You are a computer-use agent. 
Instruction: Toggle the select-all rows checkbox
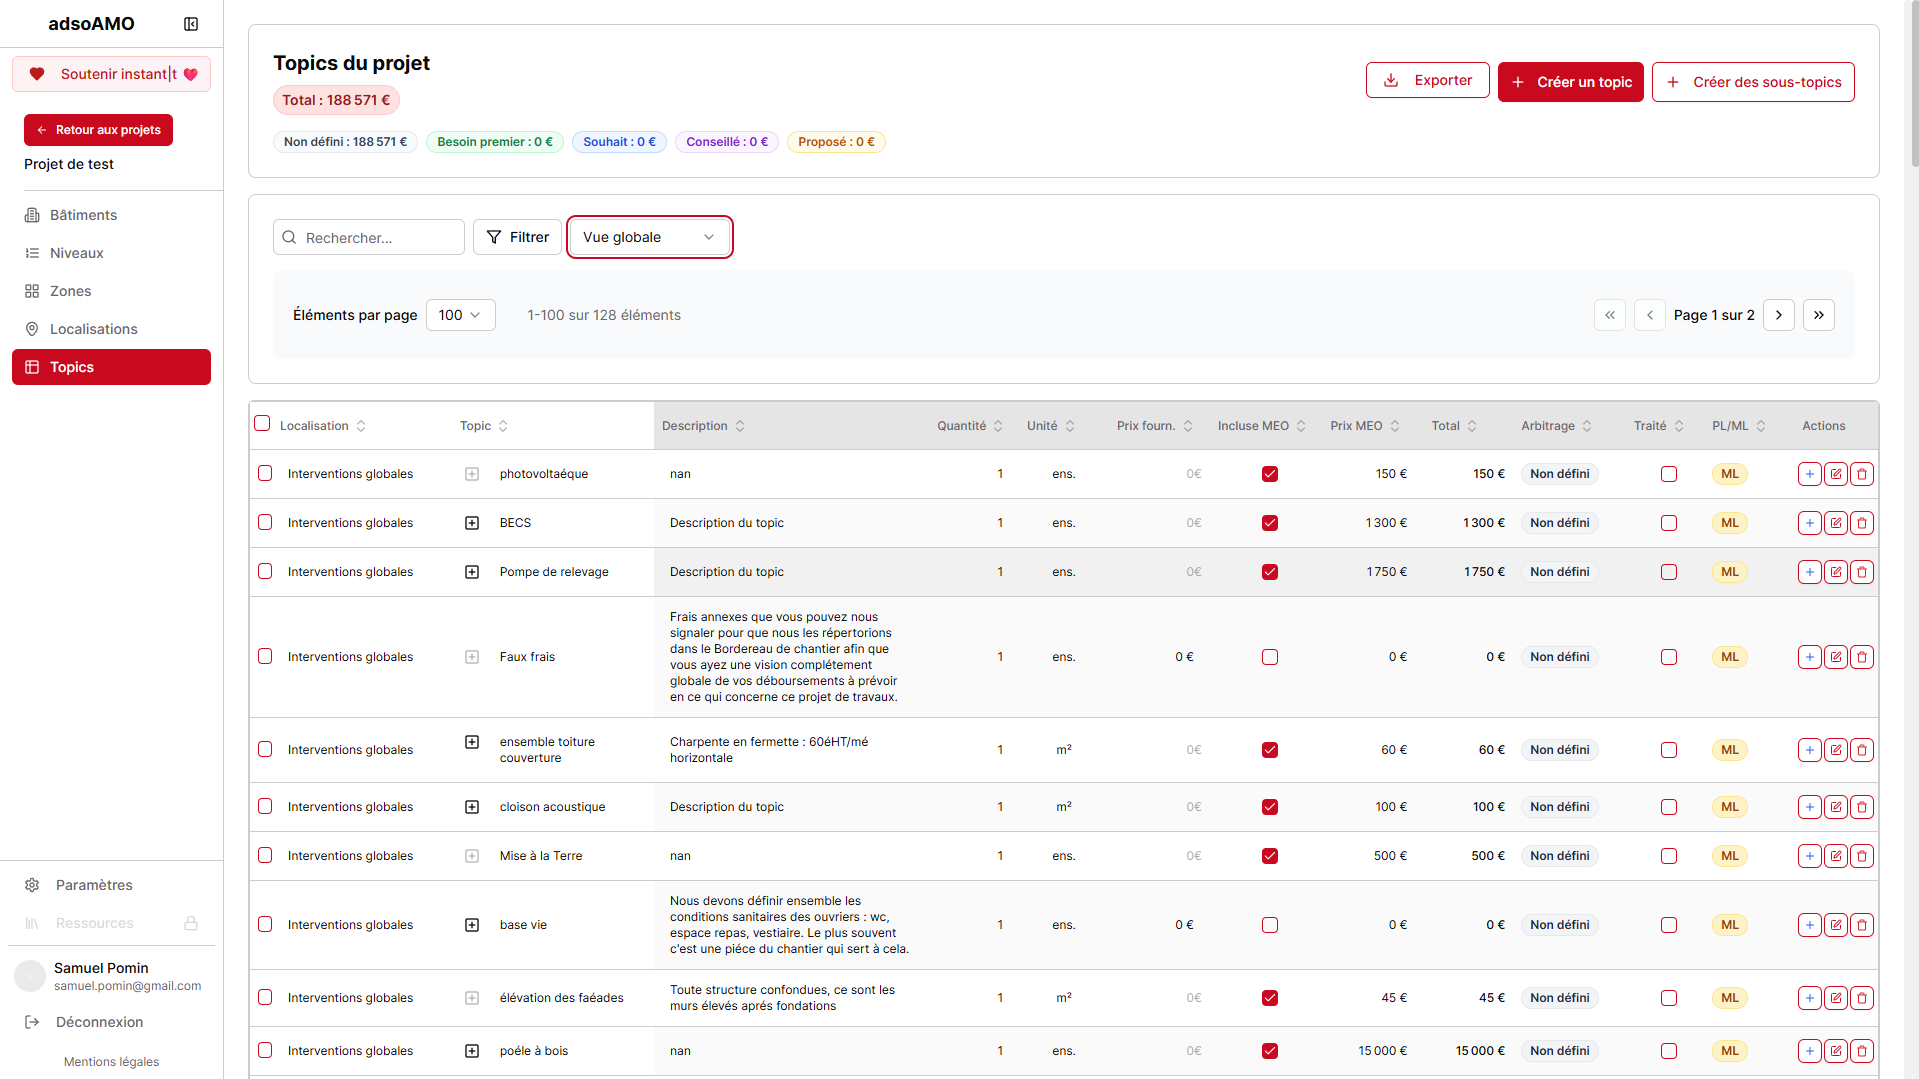262,424
